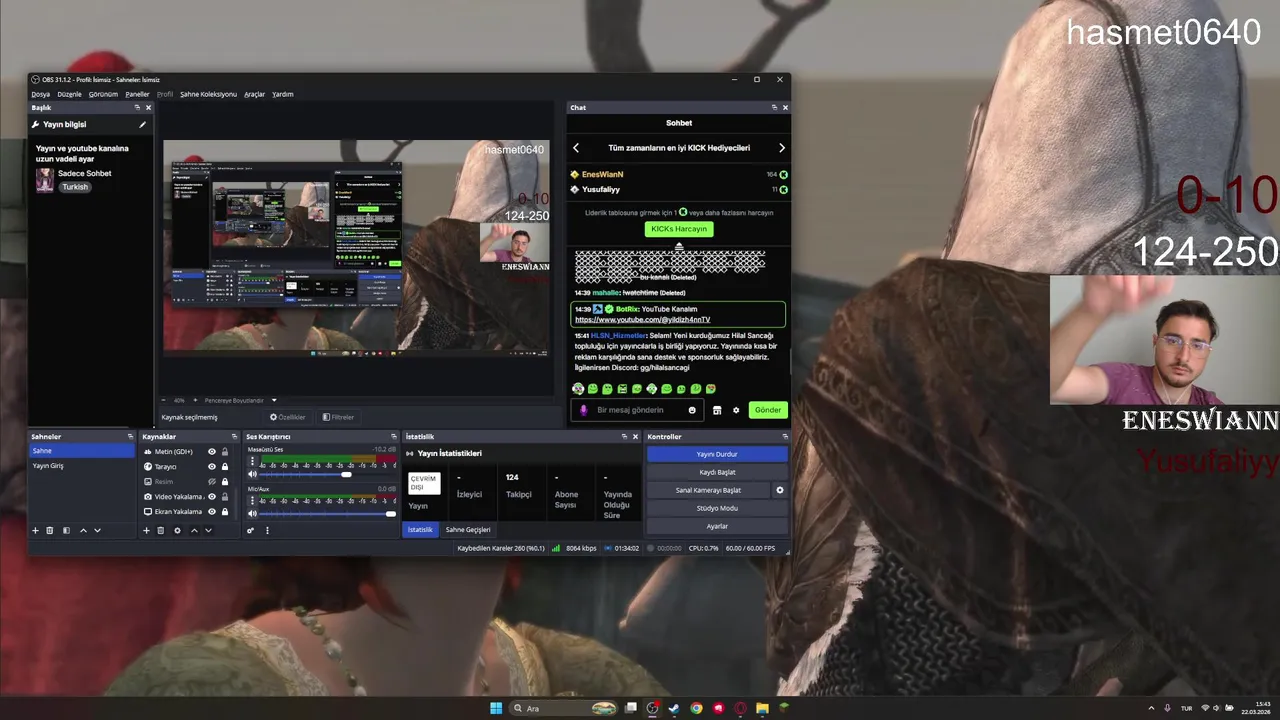The image size is (1280, 720).
Task: Move source up in Kaynaklar list
Action: pyautogui.click(x=194, y=530)
